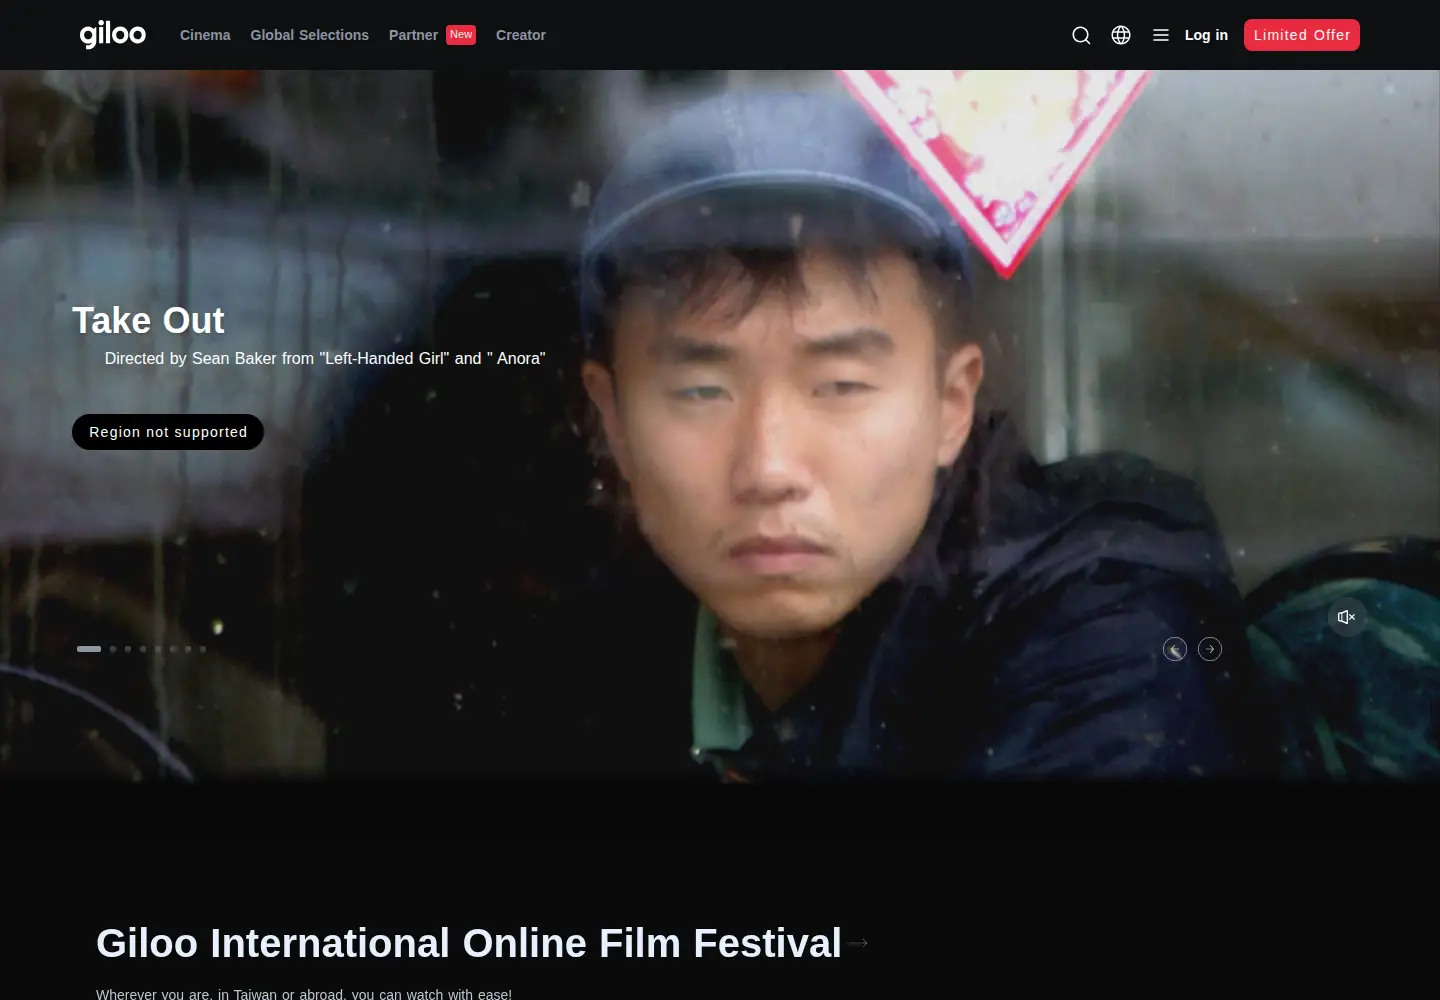The image size is (1440, 1000).
Task: Open the Global Selections menu item
Action: coord(309,35)
